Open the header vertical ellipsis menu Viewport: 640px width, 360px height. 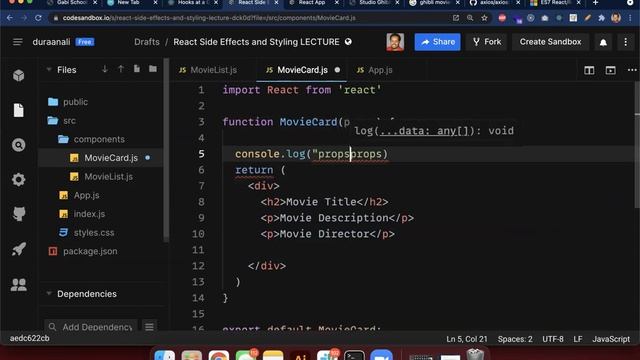[x=625, y=42]
